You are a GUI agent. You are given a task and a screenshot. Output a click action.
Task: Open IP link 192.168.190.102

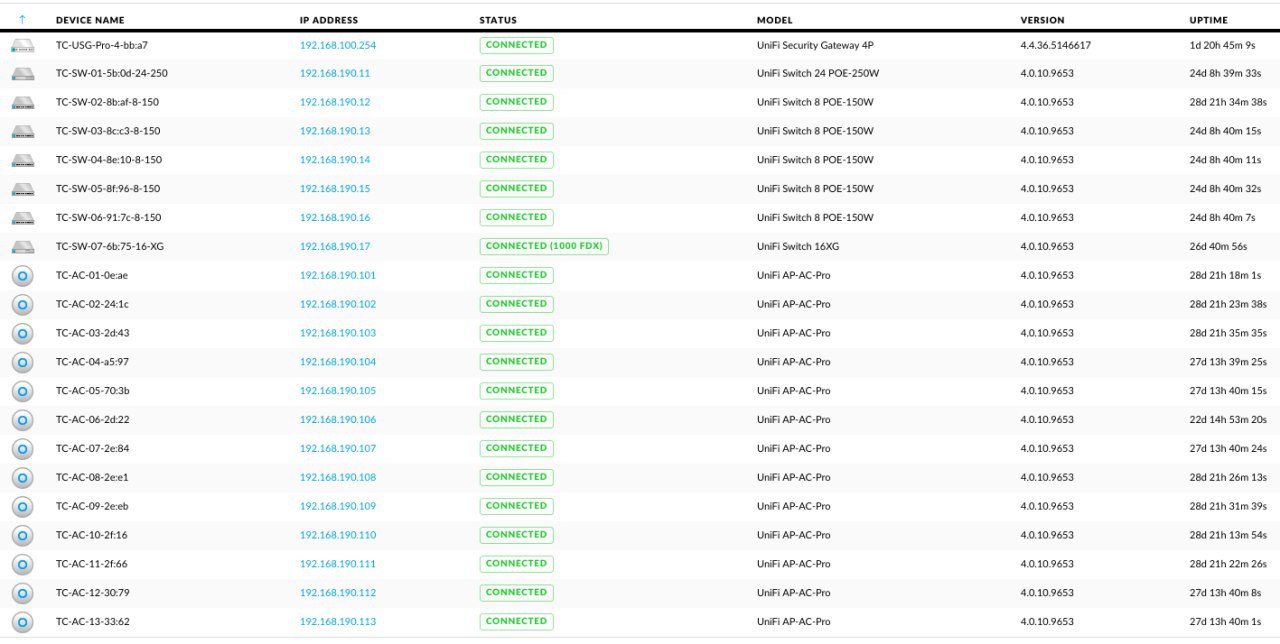tap(338, 305)
